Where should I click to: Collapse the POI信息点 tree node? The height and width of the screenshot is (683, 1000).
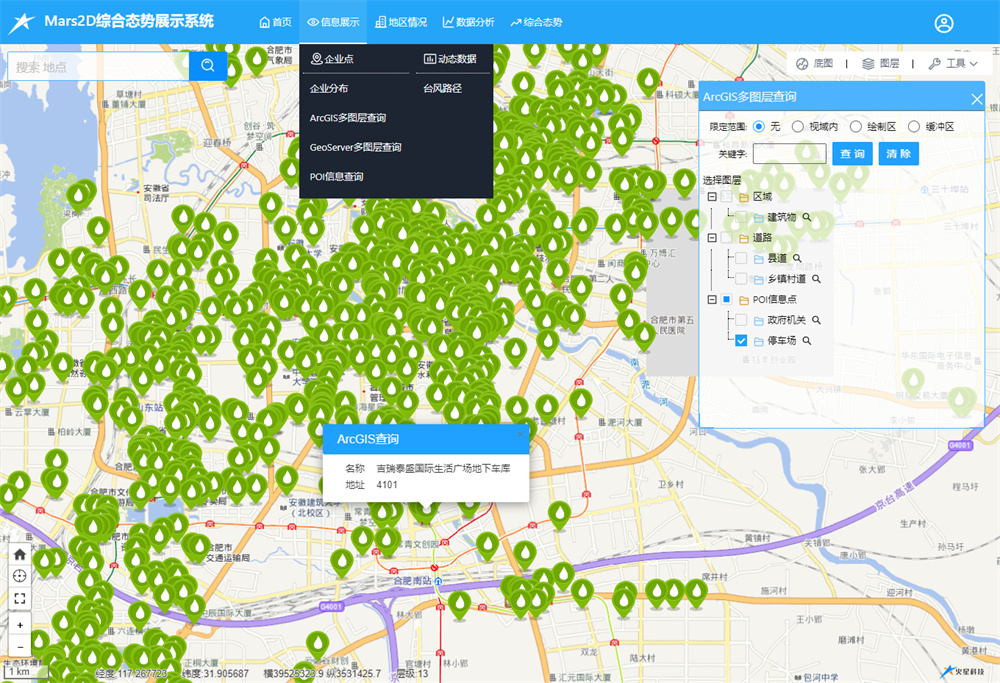[x=712, y=299]
